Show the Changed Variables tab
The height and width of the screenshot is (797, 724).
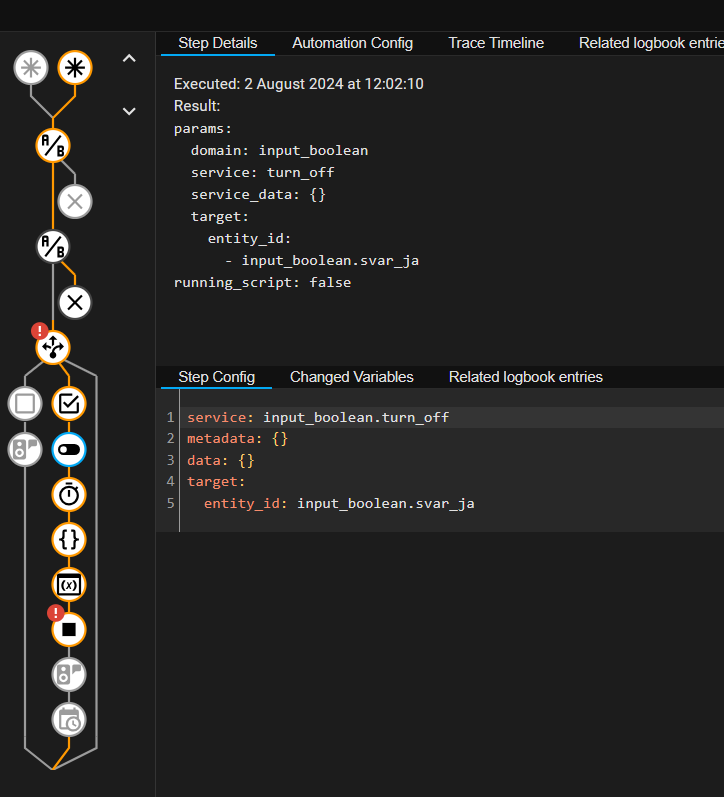[x=351, y=377]
